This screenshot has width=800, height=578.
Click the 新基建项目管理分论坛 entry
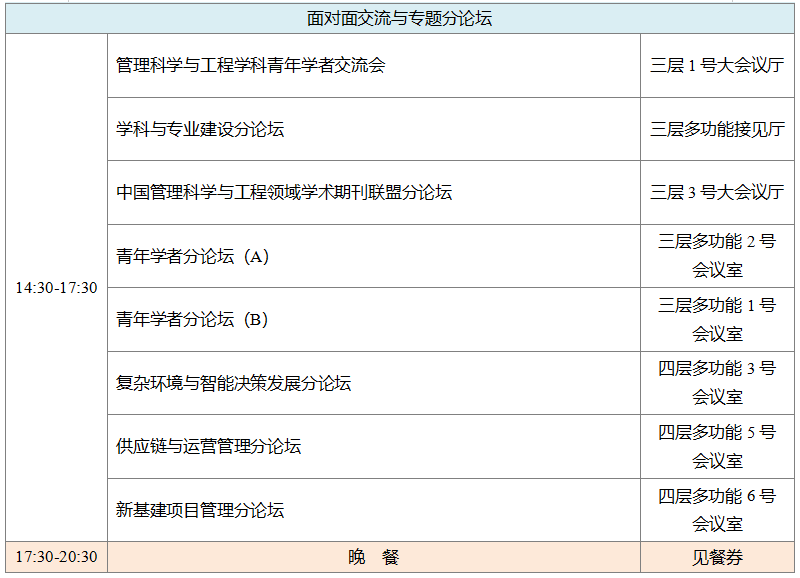(200, 511)
